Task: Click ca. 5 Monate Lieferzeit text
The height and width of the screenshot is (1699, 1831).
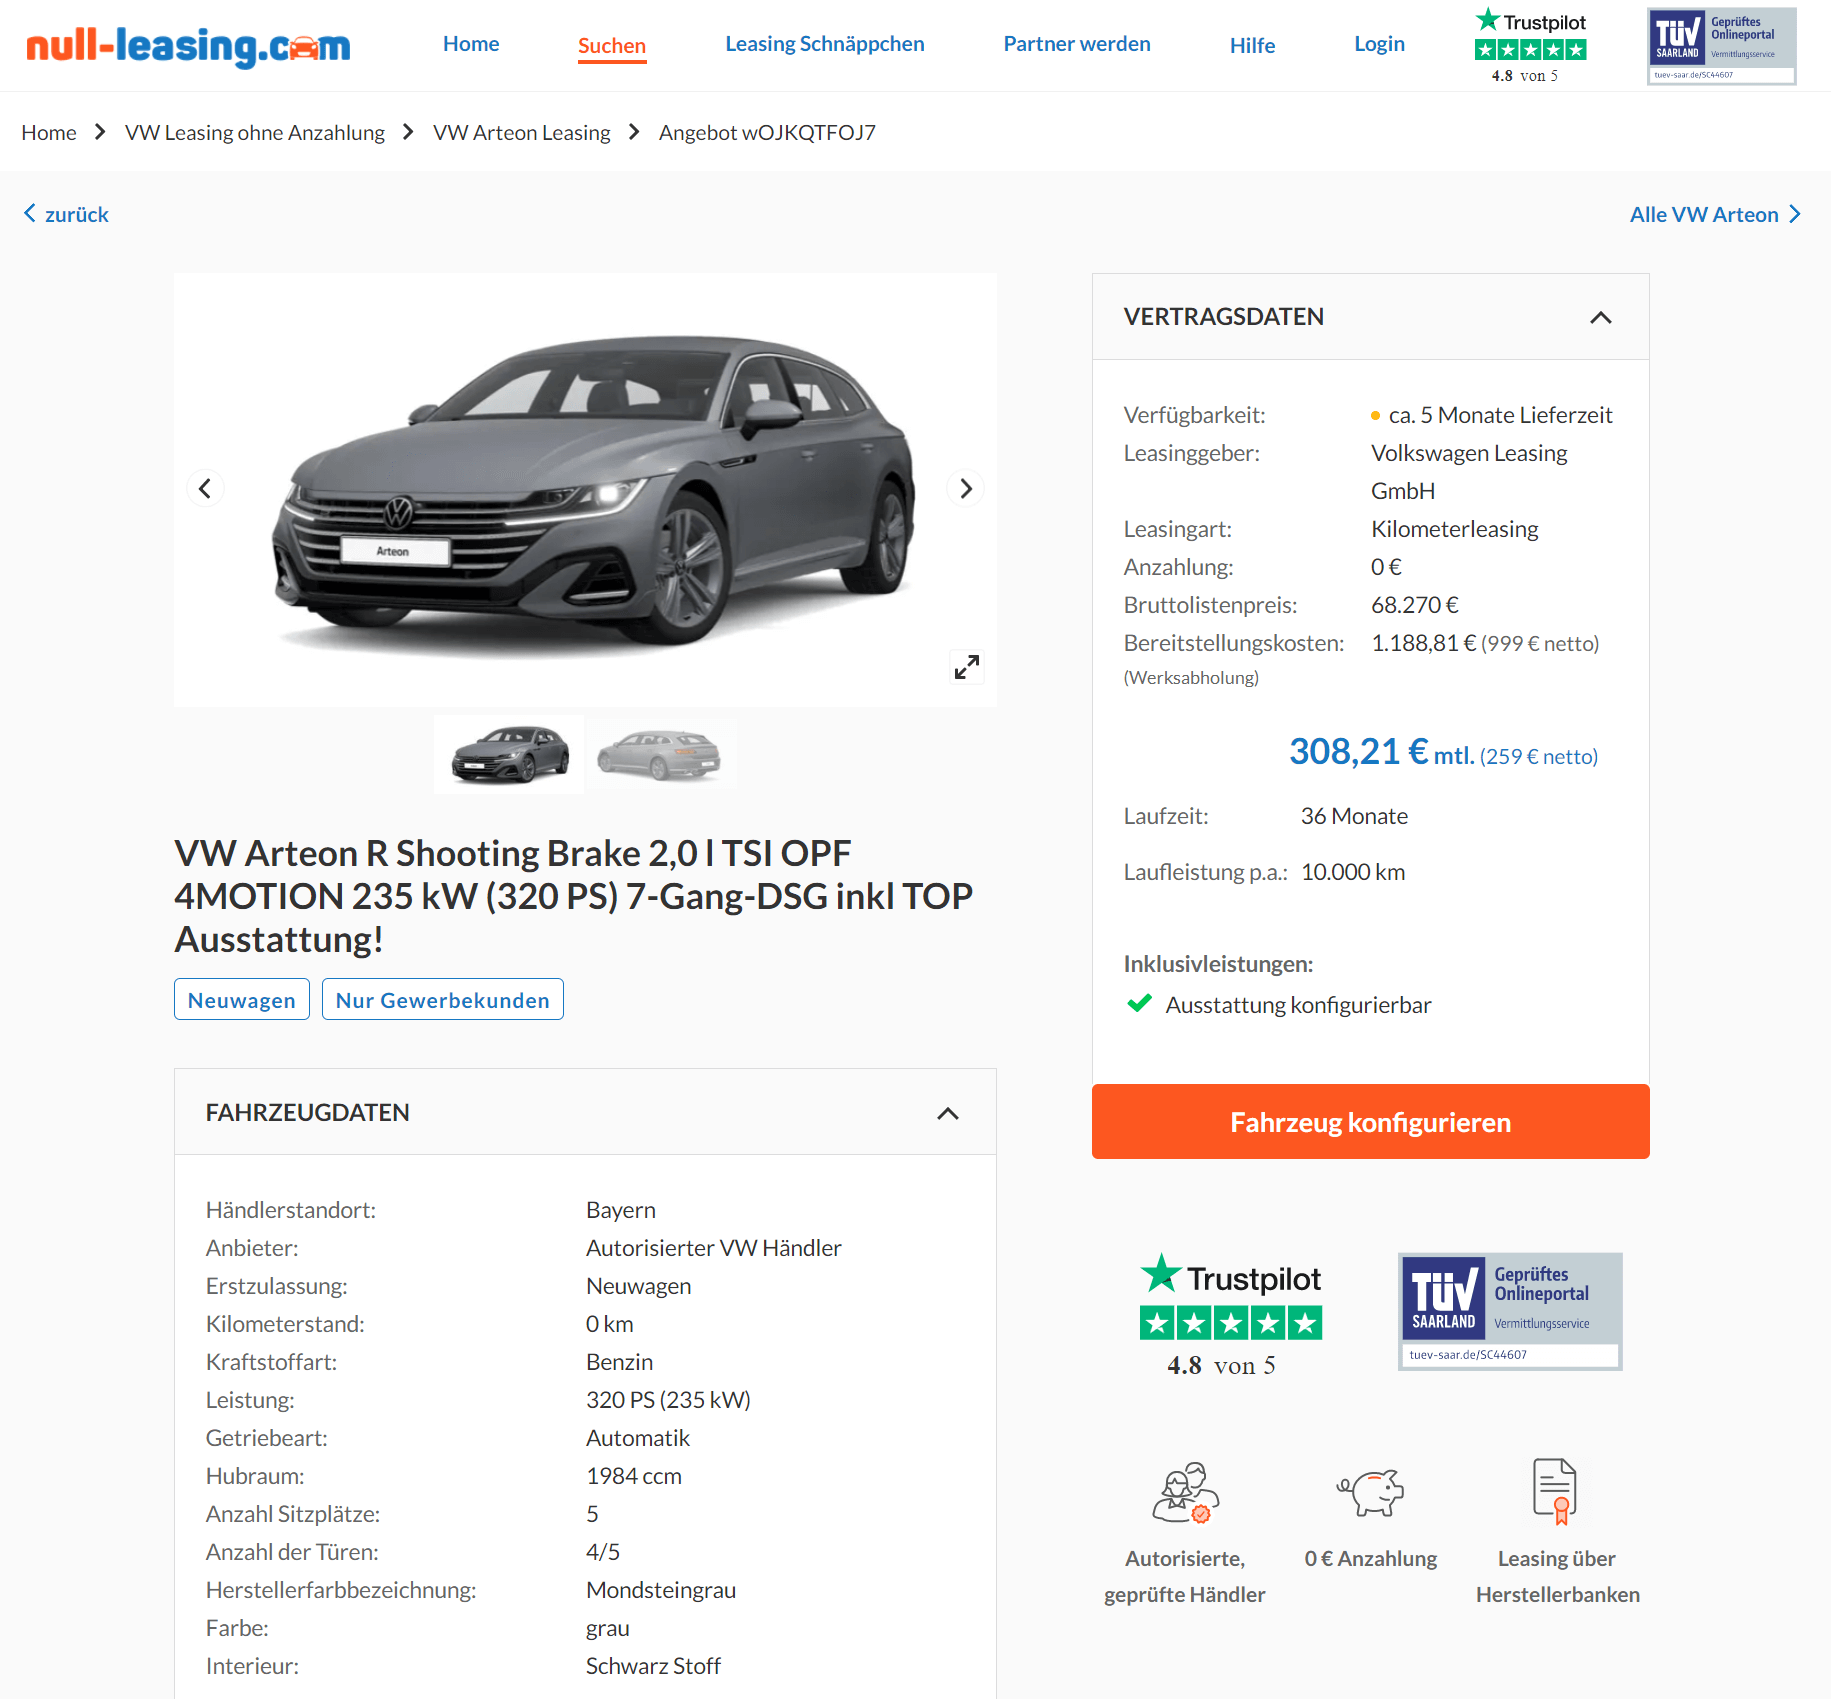Action: 1500,415
